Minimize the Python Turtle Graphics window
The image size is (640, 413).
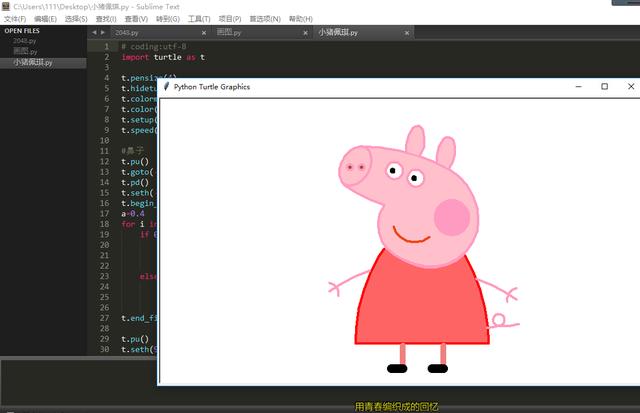pyautogui.click(x=578, y=87)
